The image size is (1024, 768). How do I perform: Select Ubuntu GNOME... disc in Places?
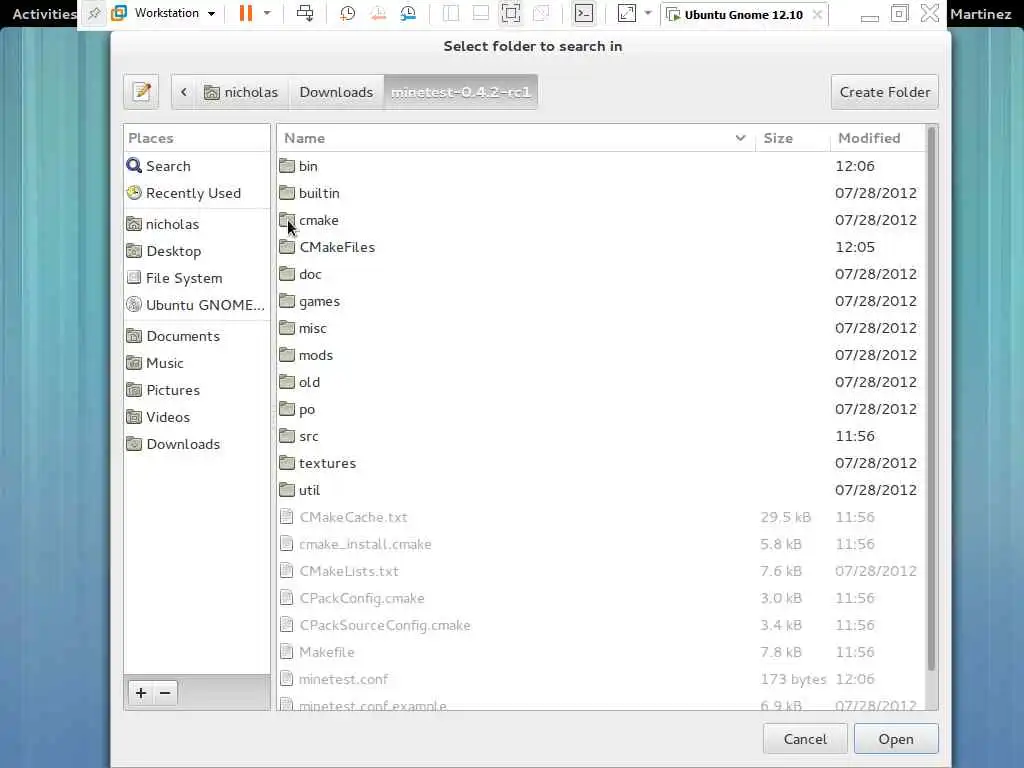coord(197,305)
